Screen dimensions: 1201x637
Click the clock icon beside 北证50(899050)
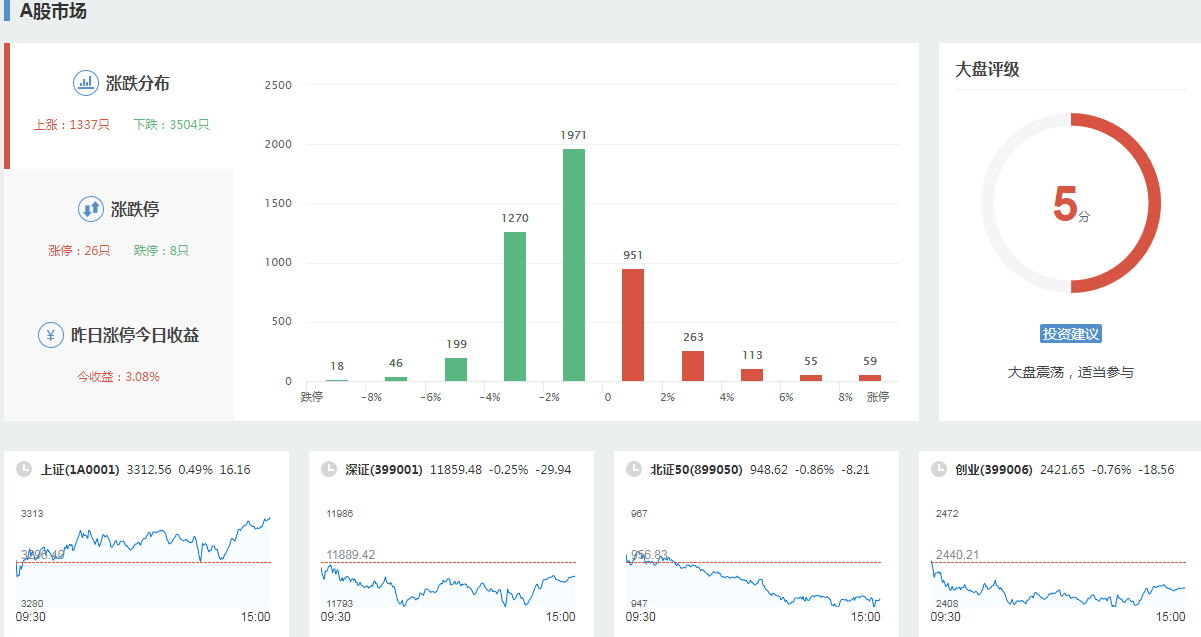pos(632,469)
